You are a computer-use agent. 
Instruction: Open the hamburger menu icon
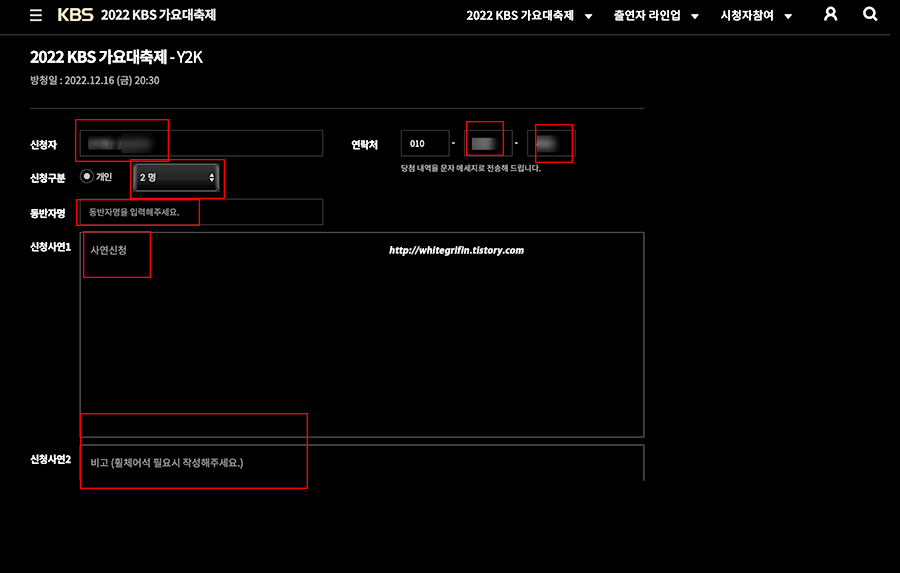pos(36,16)
